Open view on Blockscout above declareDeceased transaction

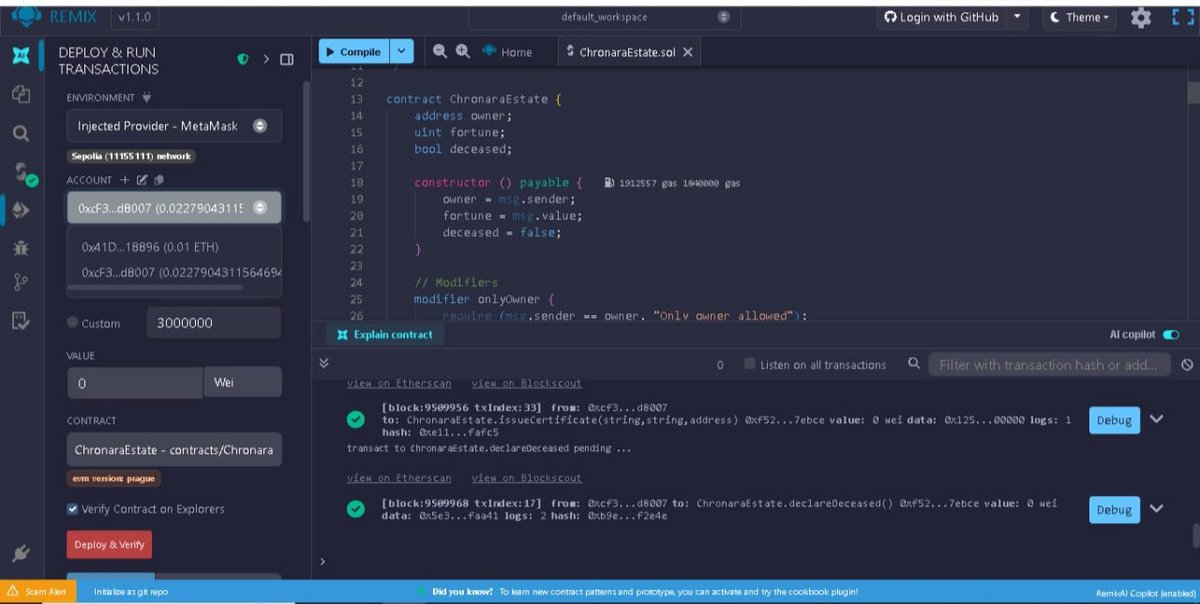click(x=526, y=478)
